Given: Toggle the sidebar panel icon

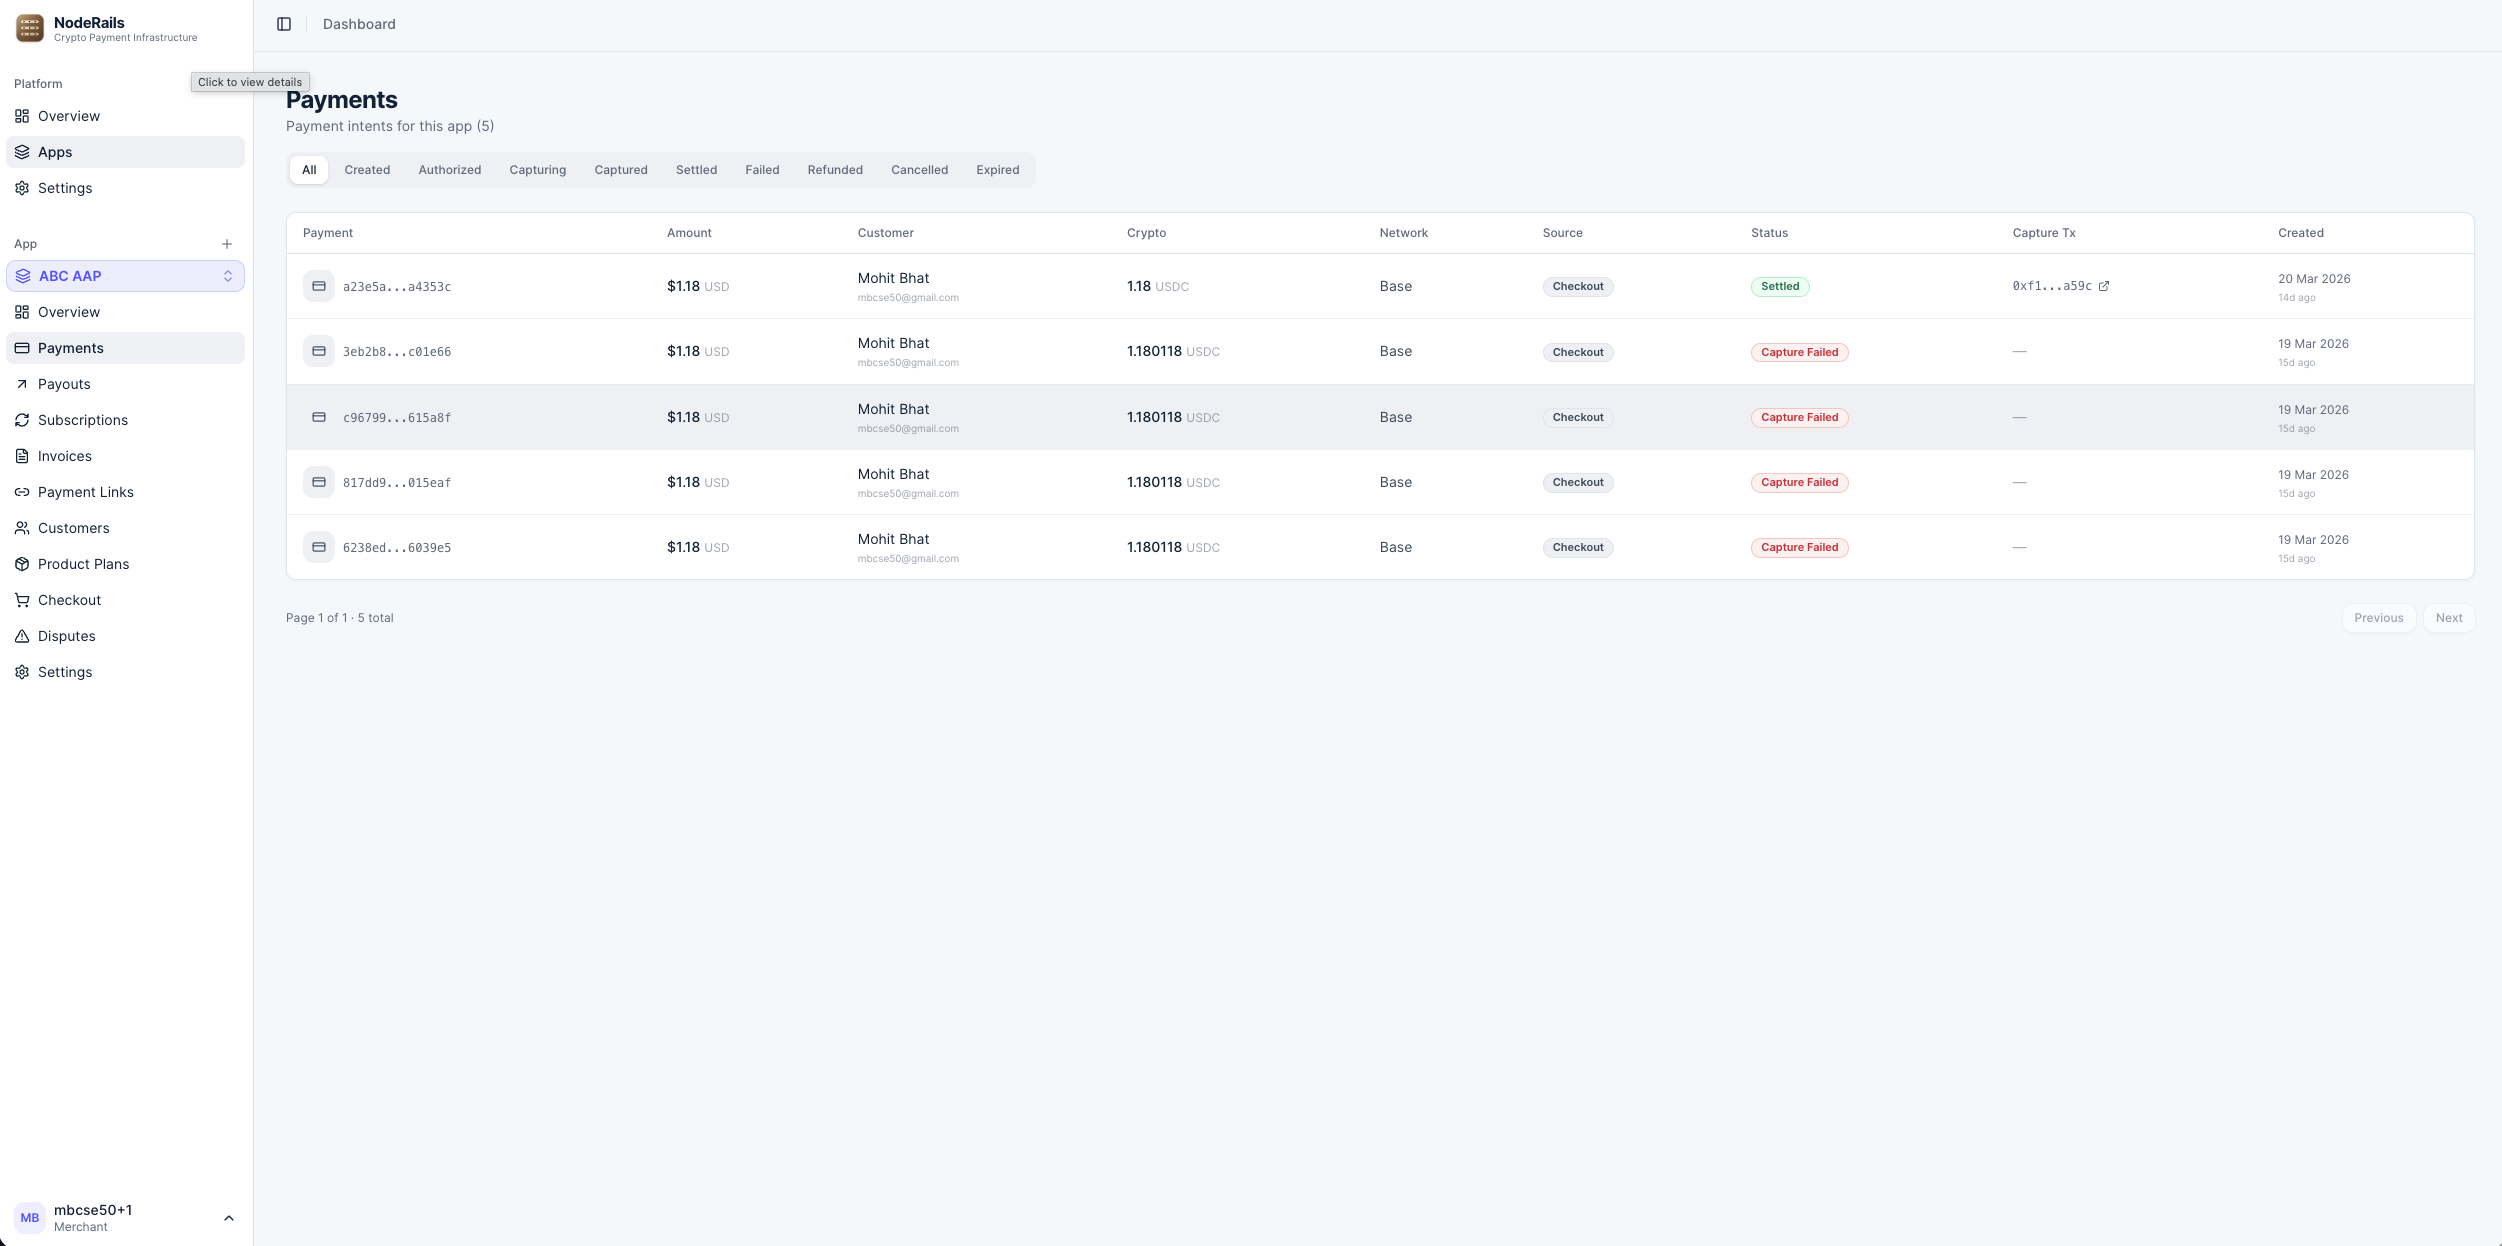Looking at the screenshot, I should pyautogui.click(x=284, y=24).
